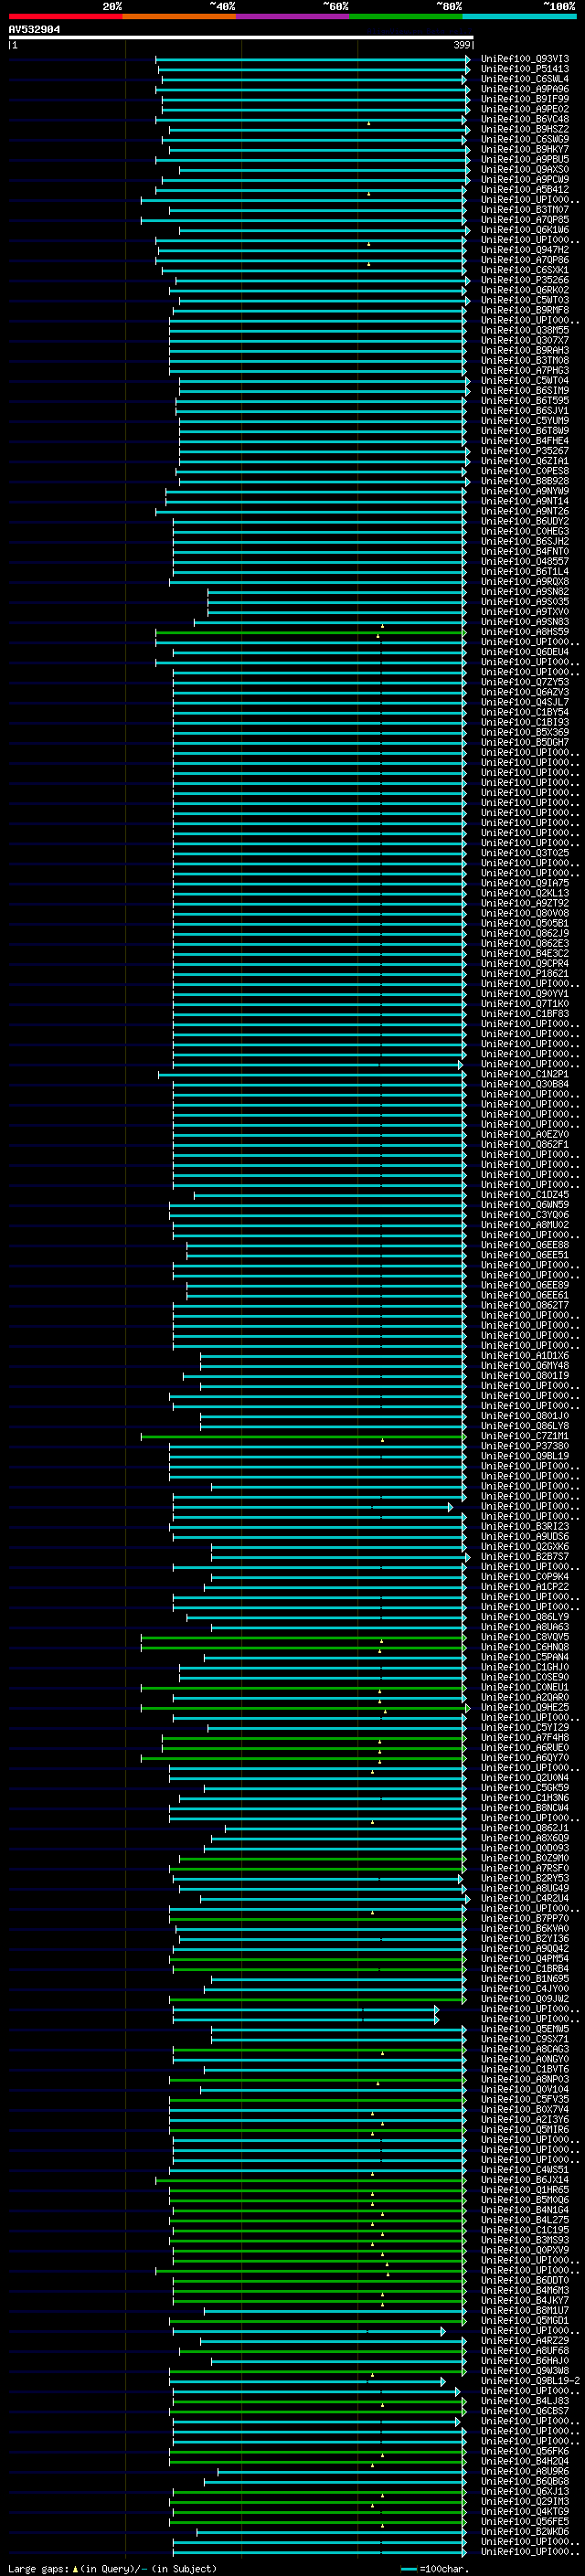Open hit UniRef100_A9PA96
585x2576 pixels.
(524, 89)
